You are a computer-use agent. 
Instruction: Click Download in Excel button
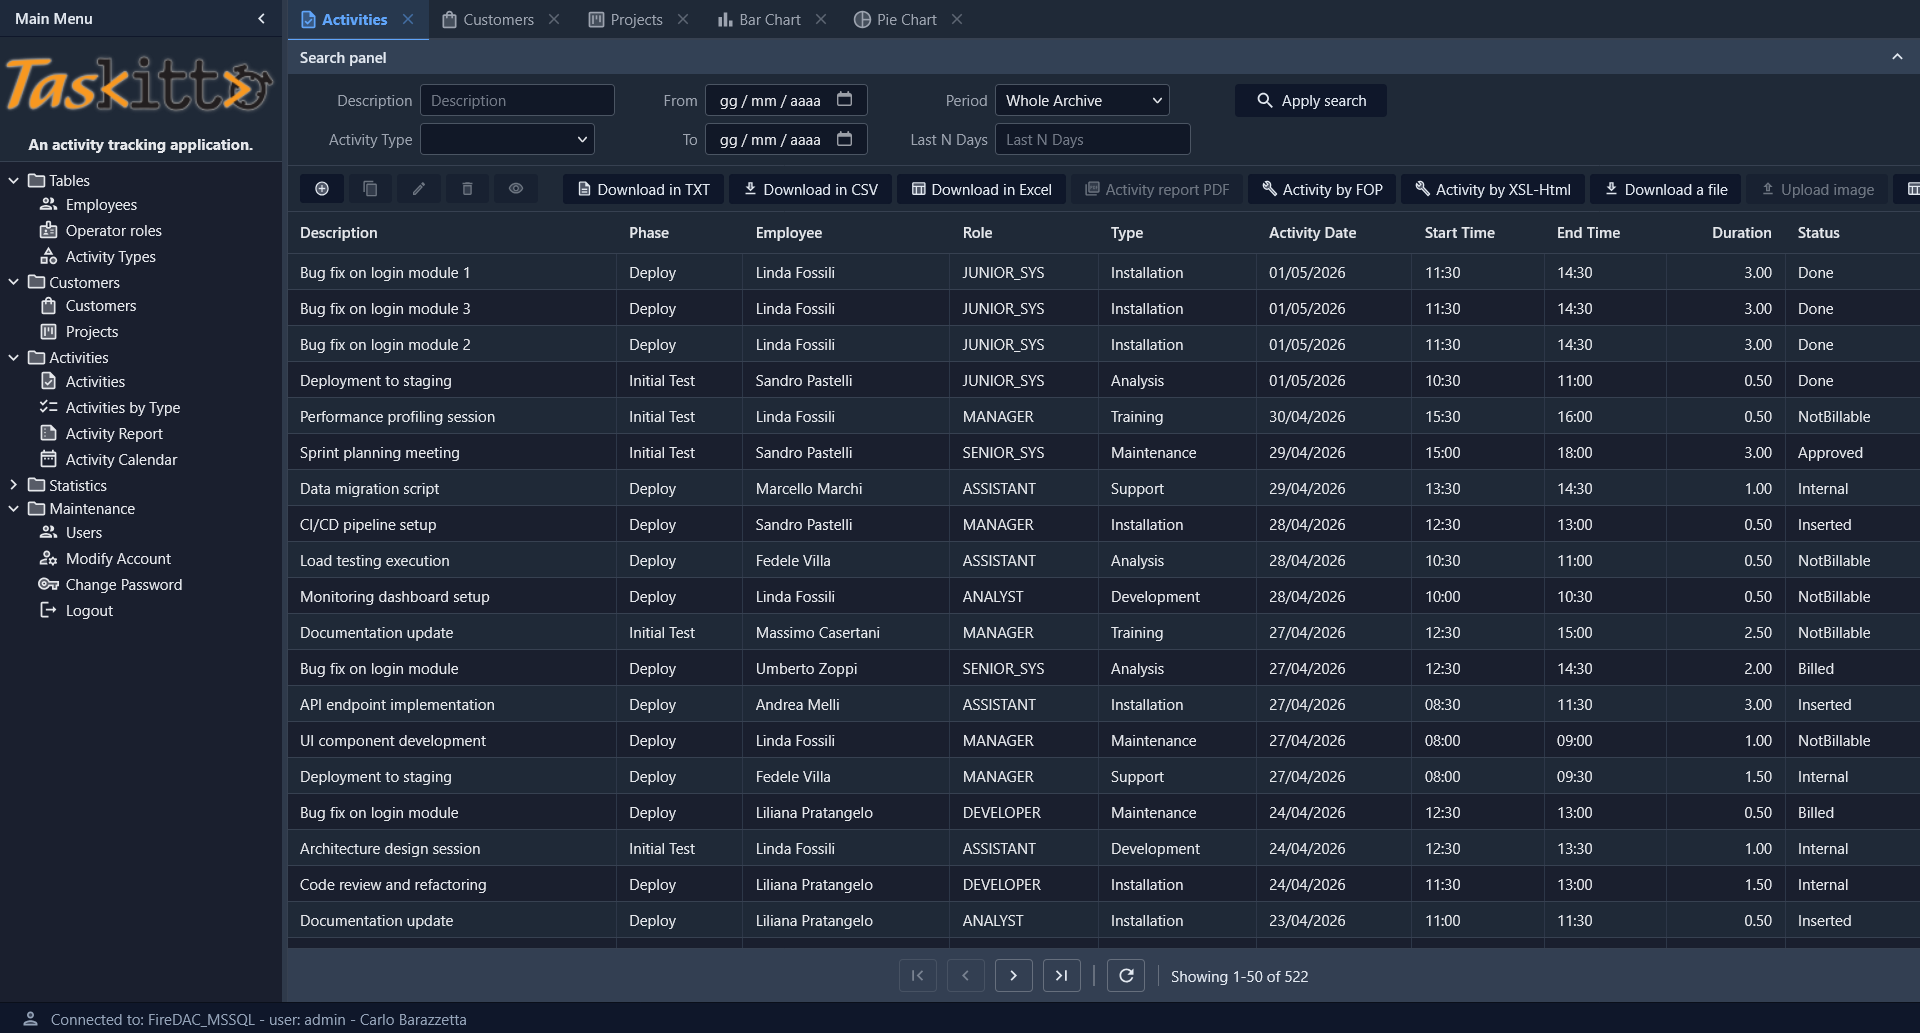(981, 189)
